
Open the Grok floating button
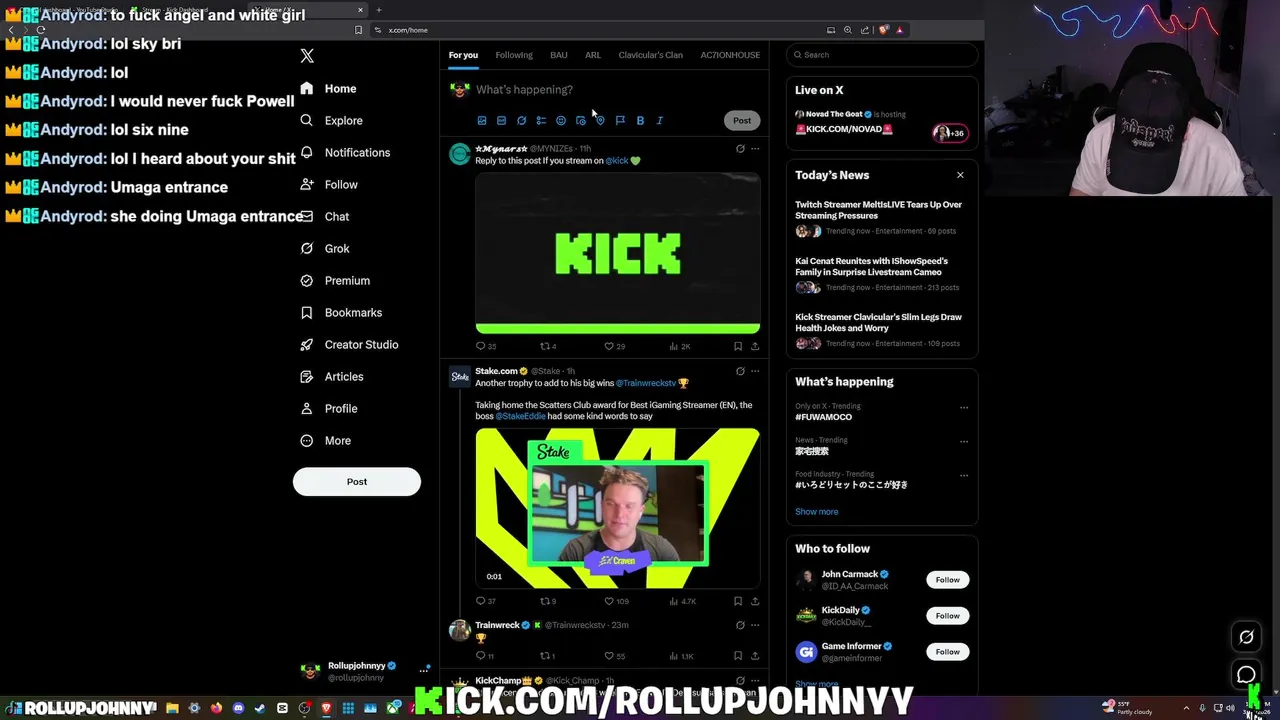[1246, 637]
